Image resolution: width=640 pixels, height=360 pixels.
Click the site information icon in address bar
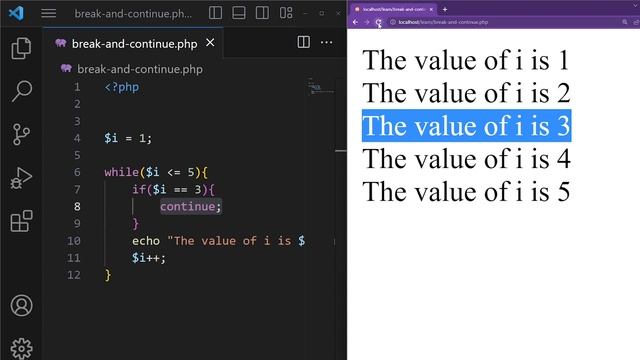click(x=393, y=22)
